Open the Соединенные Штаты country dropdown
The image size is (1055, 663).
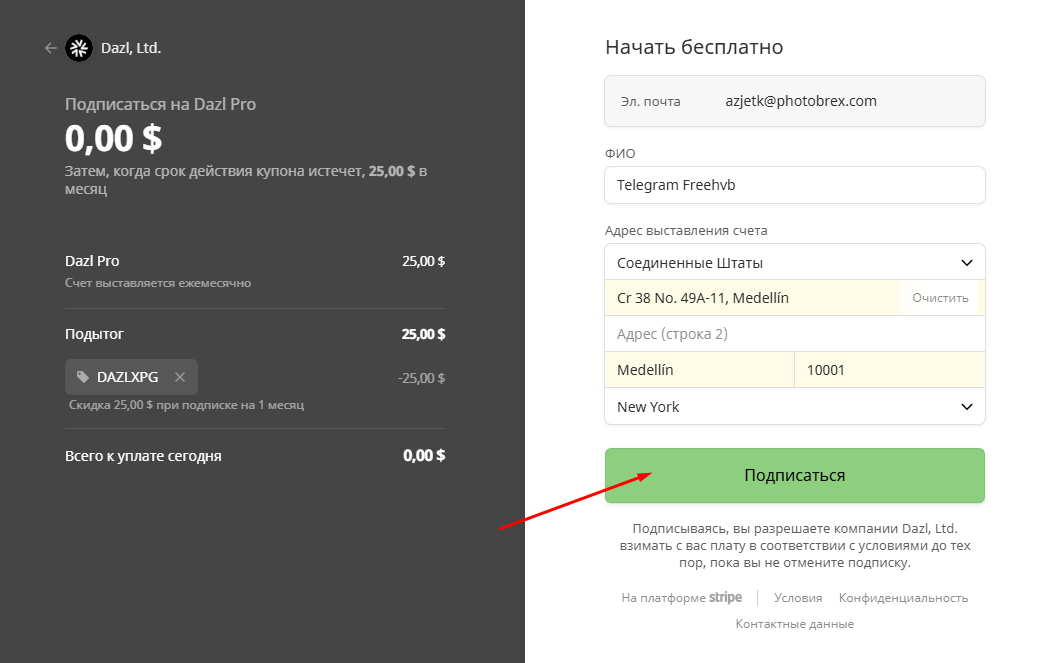(x=780, y=263)
